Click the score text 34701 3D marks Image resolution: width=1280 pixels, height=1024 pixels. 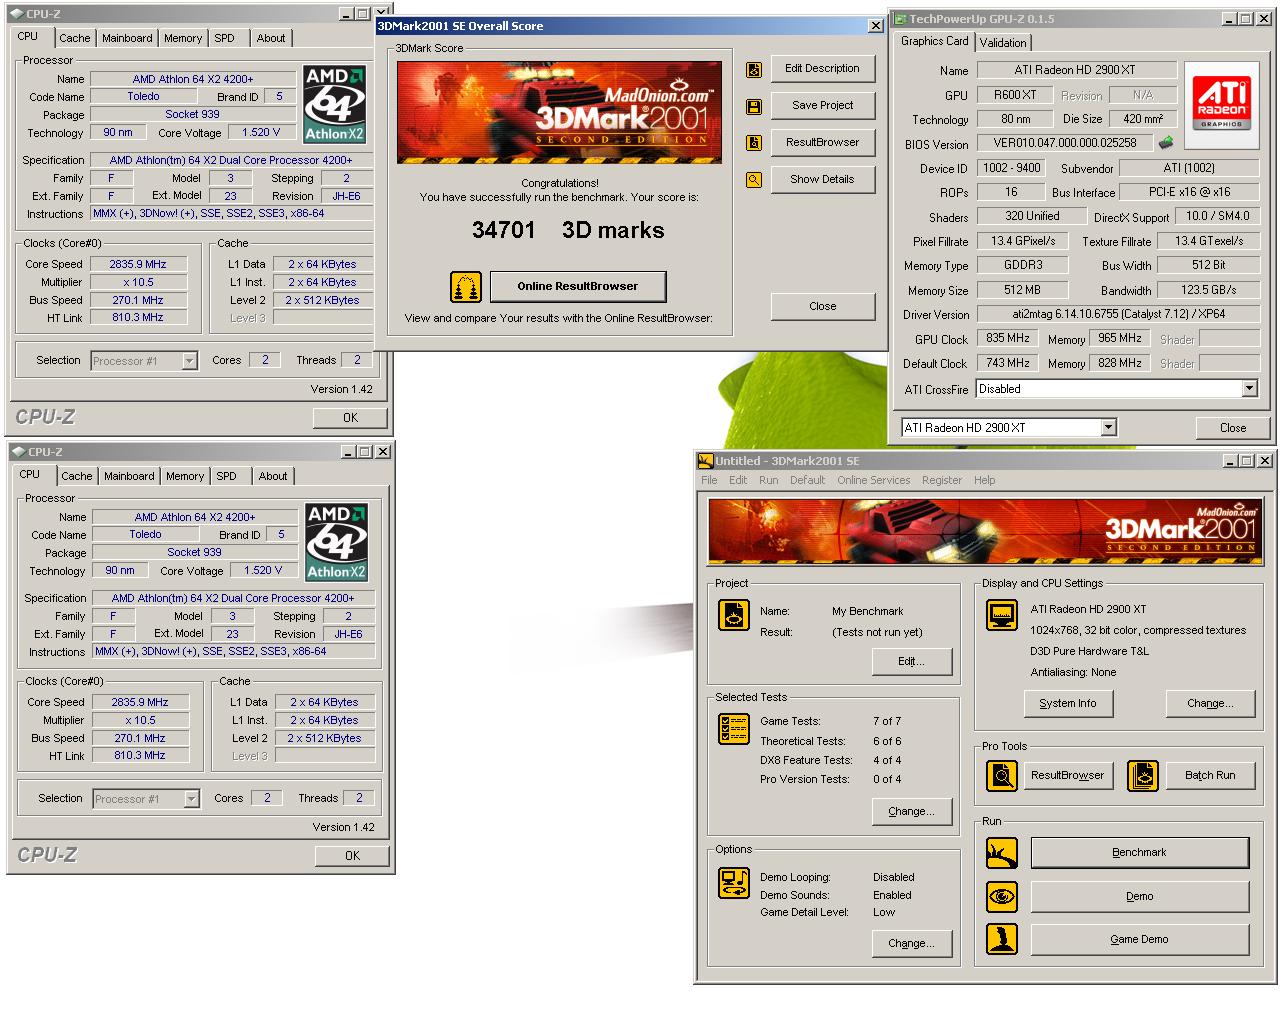(568, 231)
